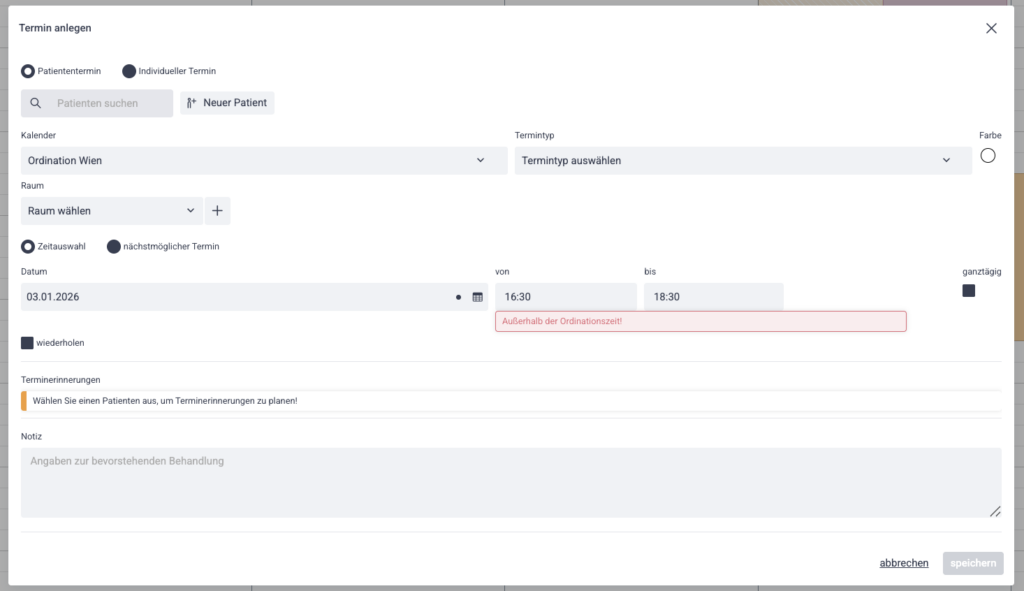
Task: Expand the Termintyp auswählen dropdown
Action: pyautogui.click(x=742, y=161)
